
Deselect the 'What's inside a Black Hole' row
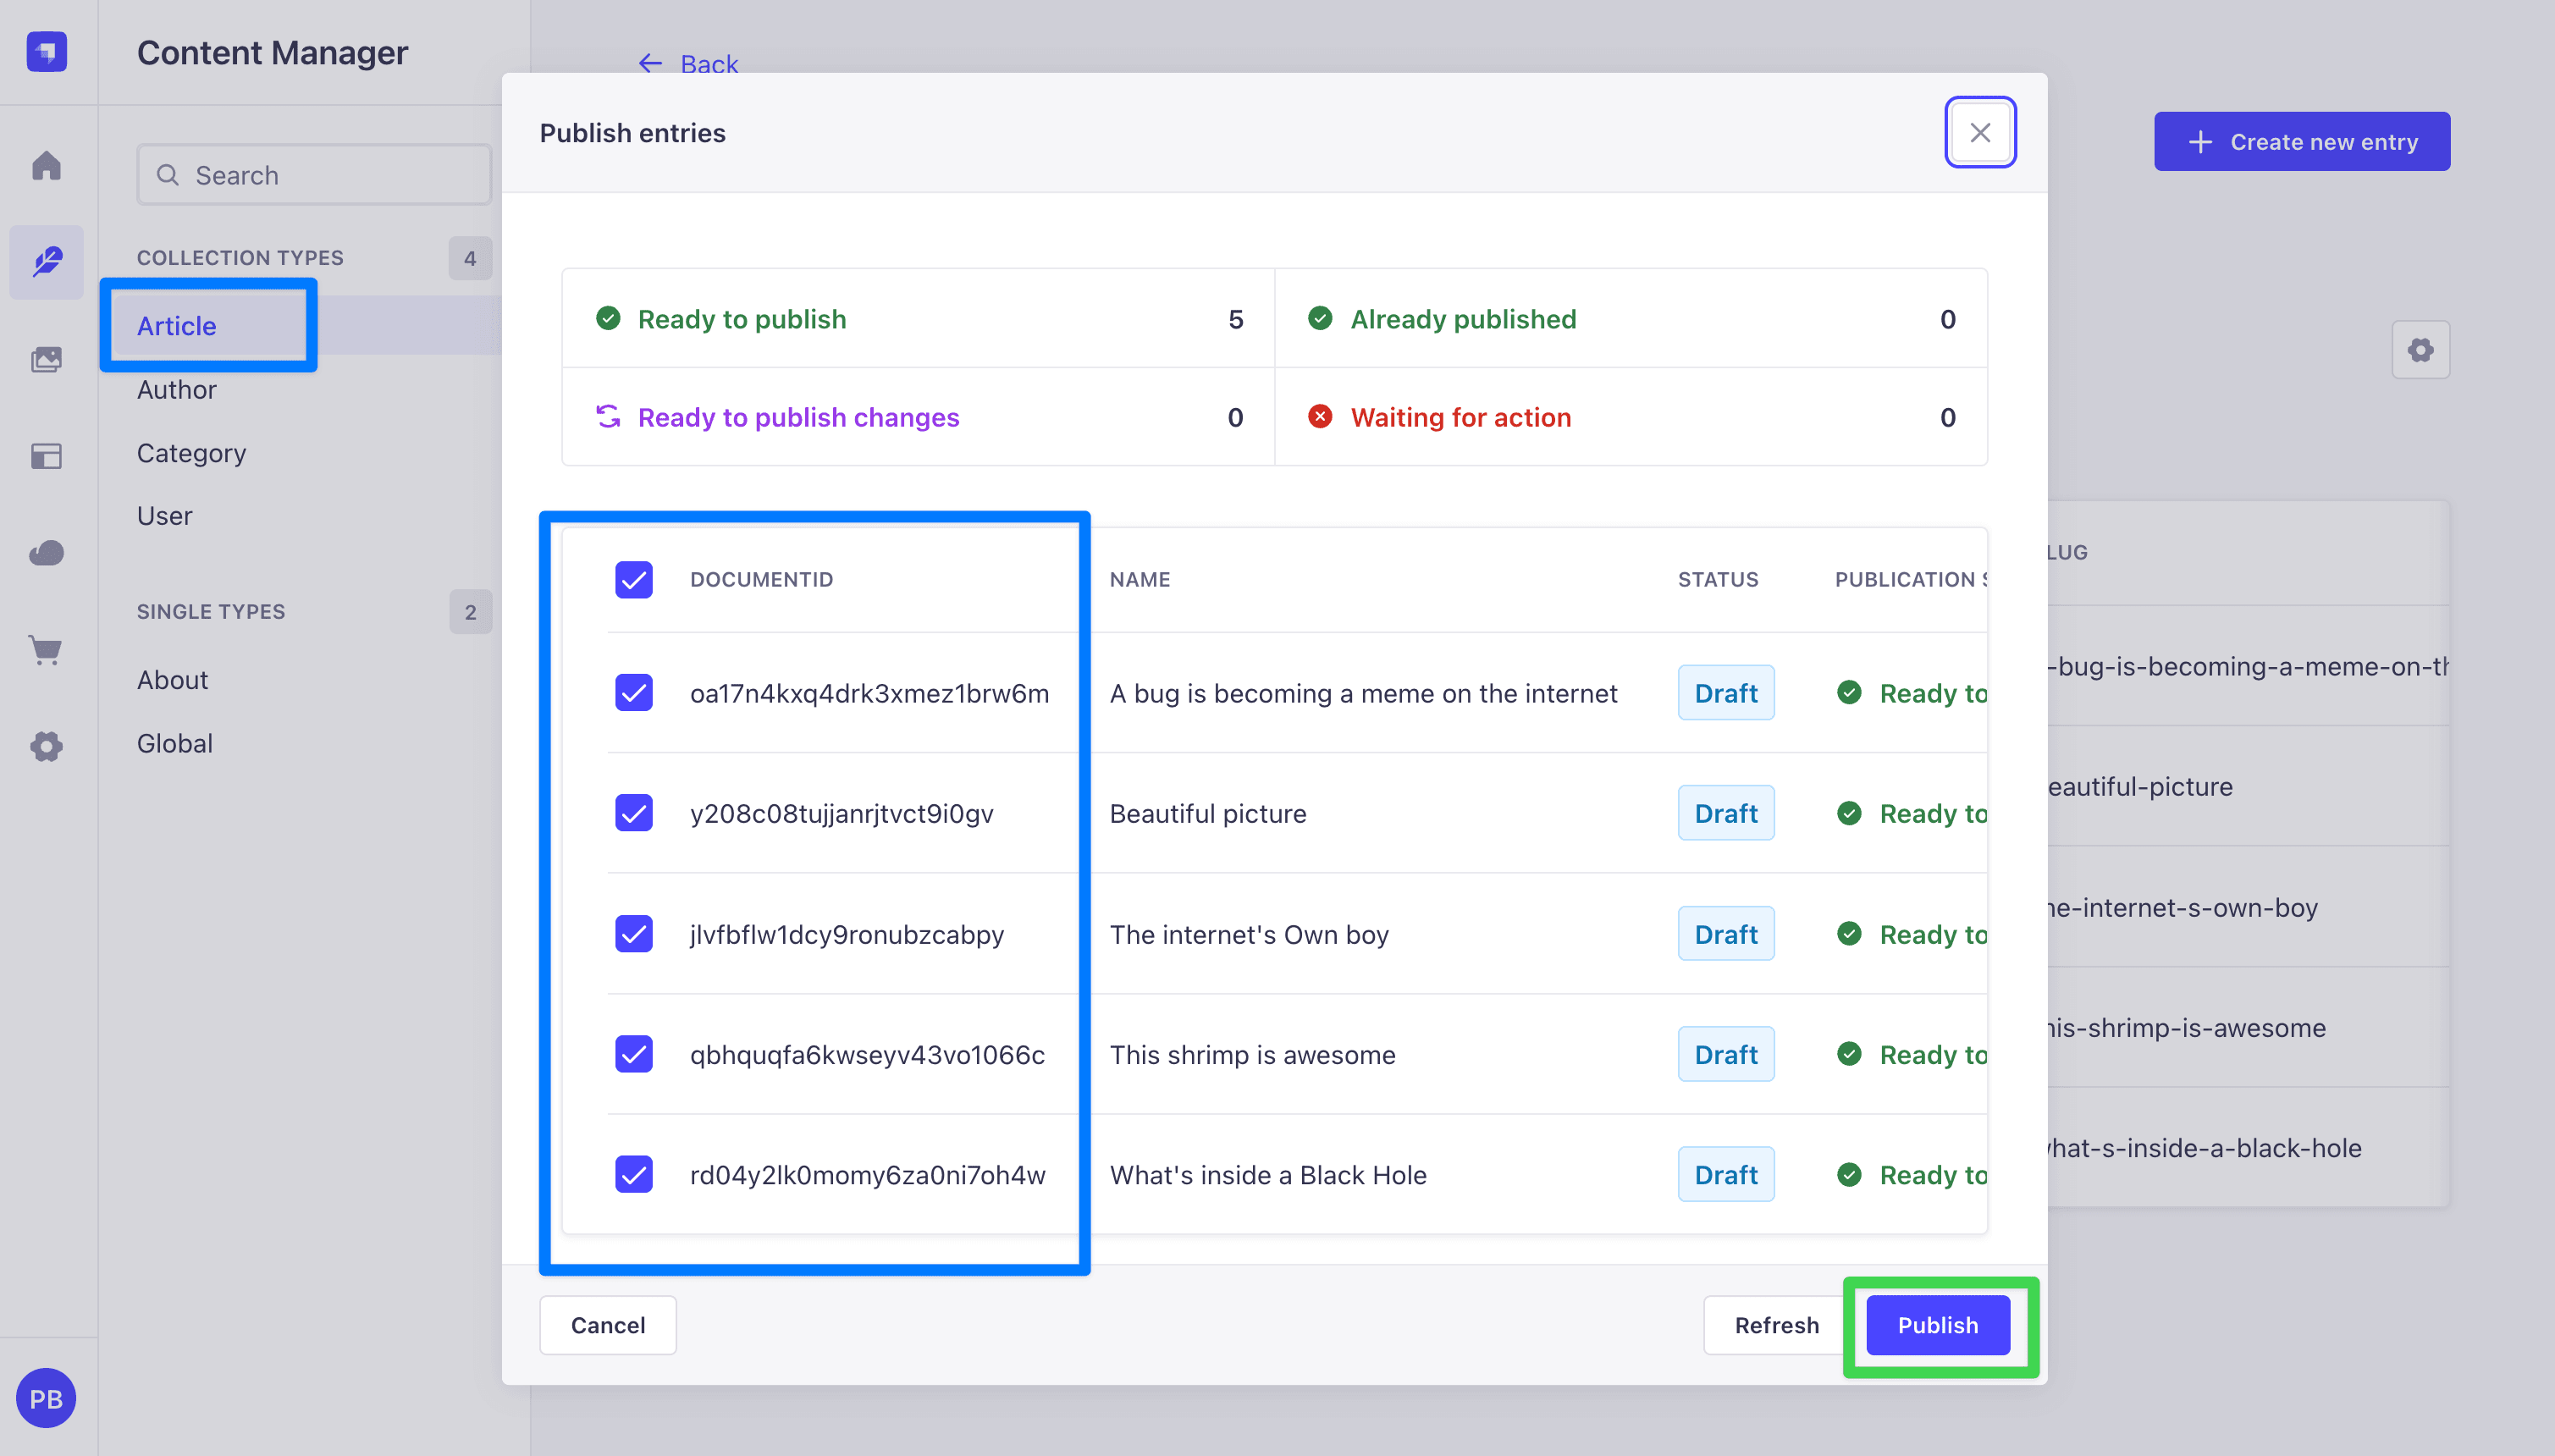[x=634, y=1174]
